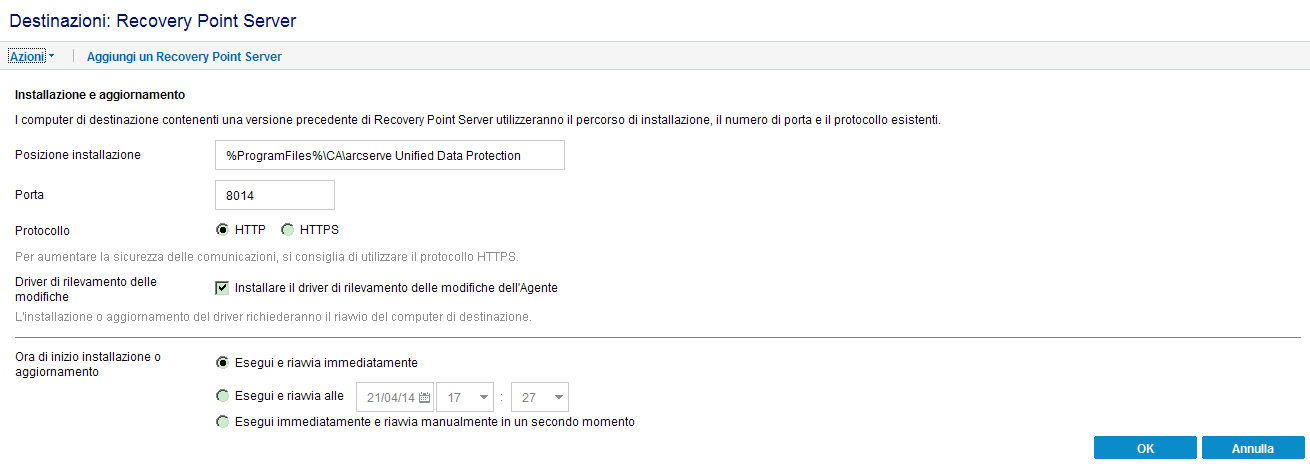The image size is (1310, 466).
Task: Choose the Esegui e riavvia alle option
Action: [222, 395]
